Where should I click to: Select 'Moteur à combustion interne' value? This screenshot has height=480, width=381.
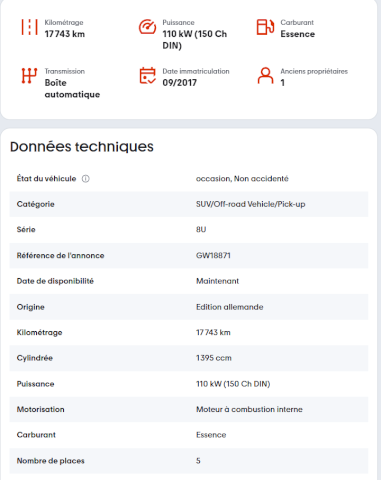click(249, 409)
